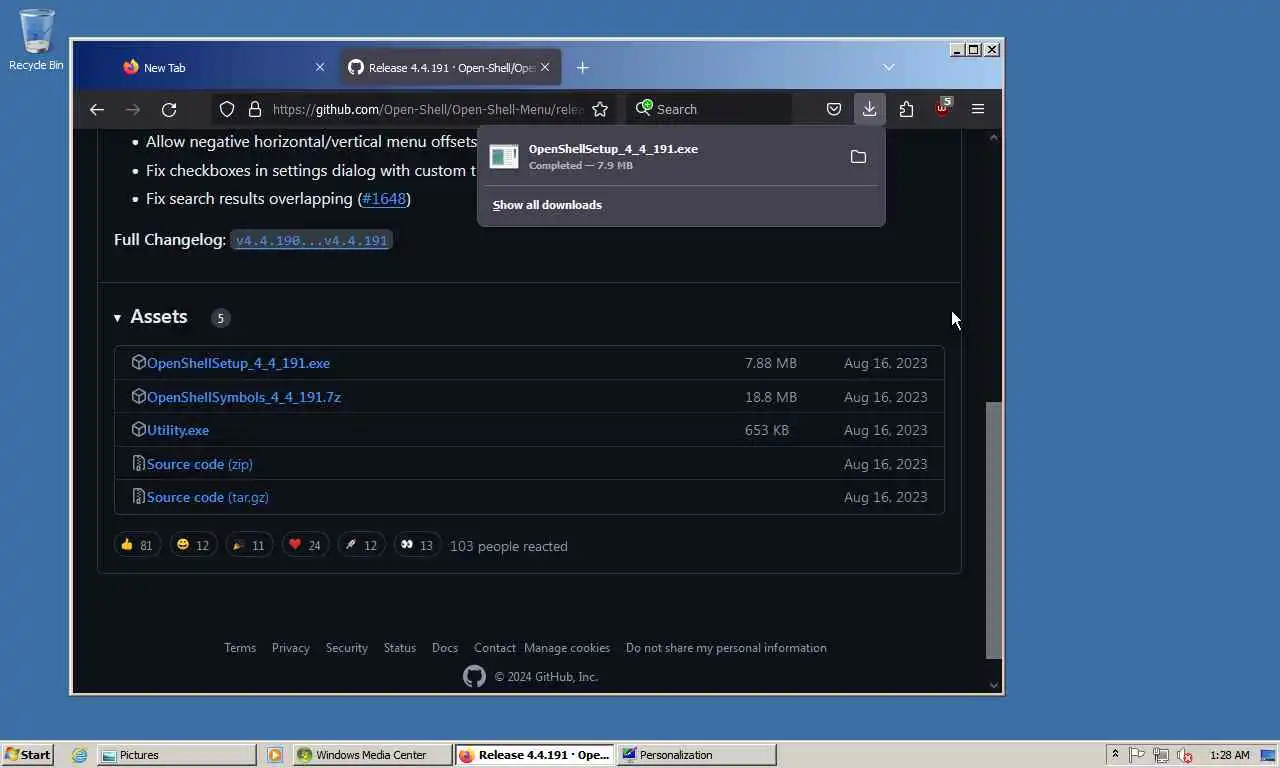Switch to Windows Media Center taskbar item
The width and height of the screenshot is (1280, 768).
tap(372, 755)
